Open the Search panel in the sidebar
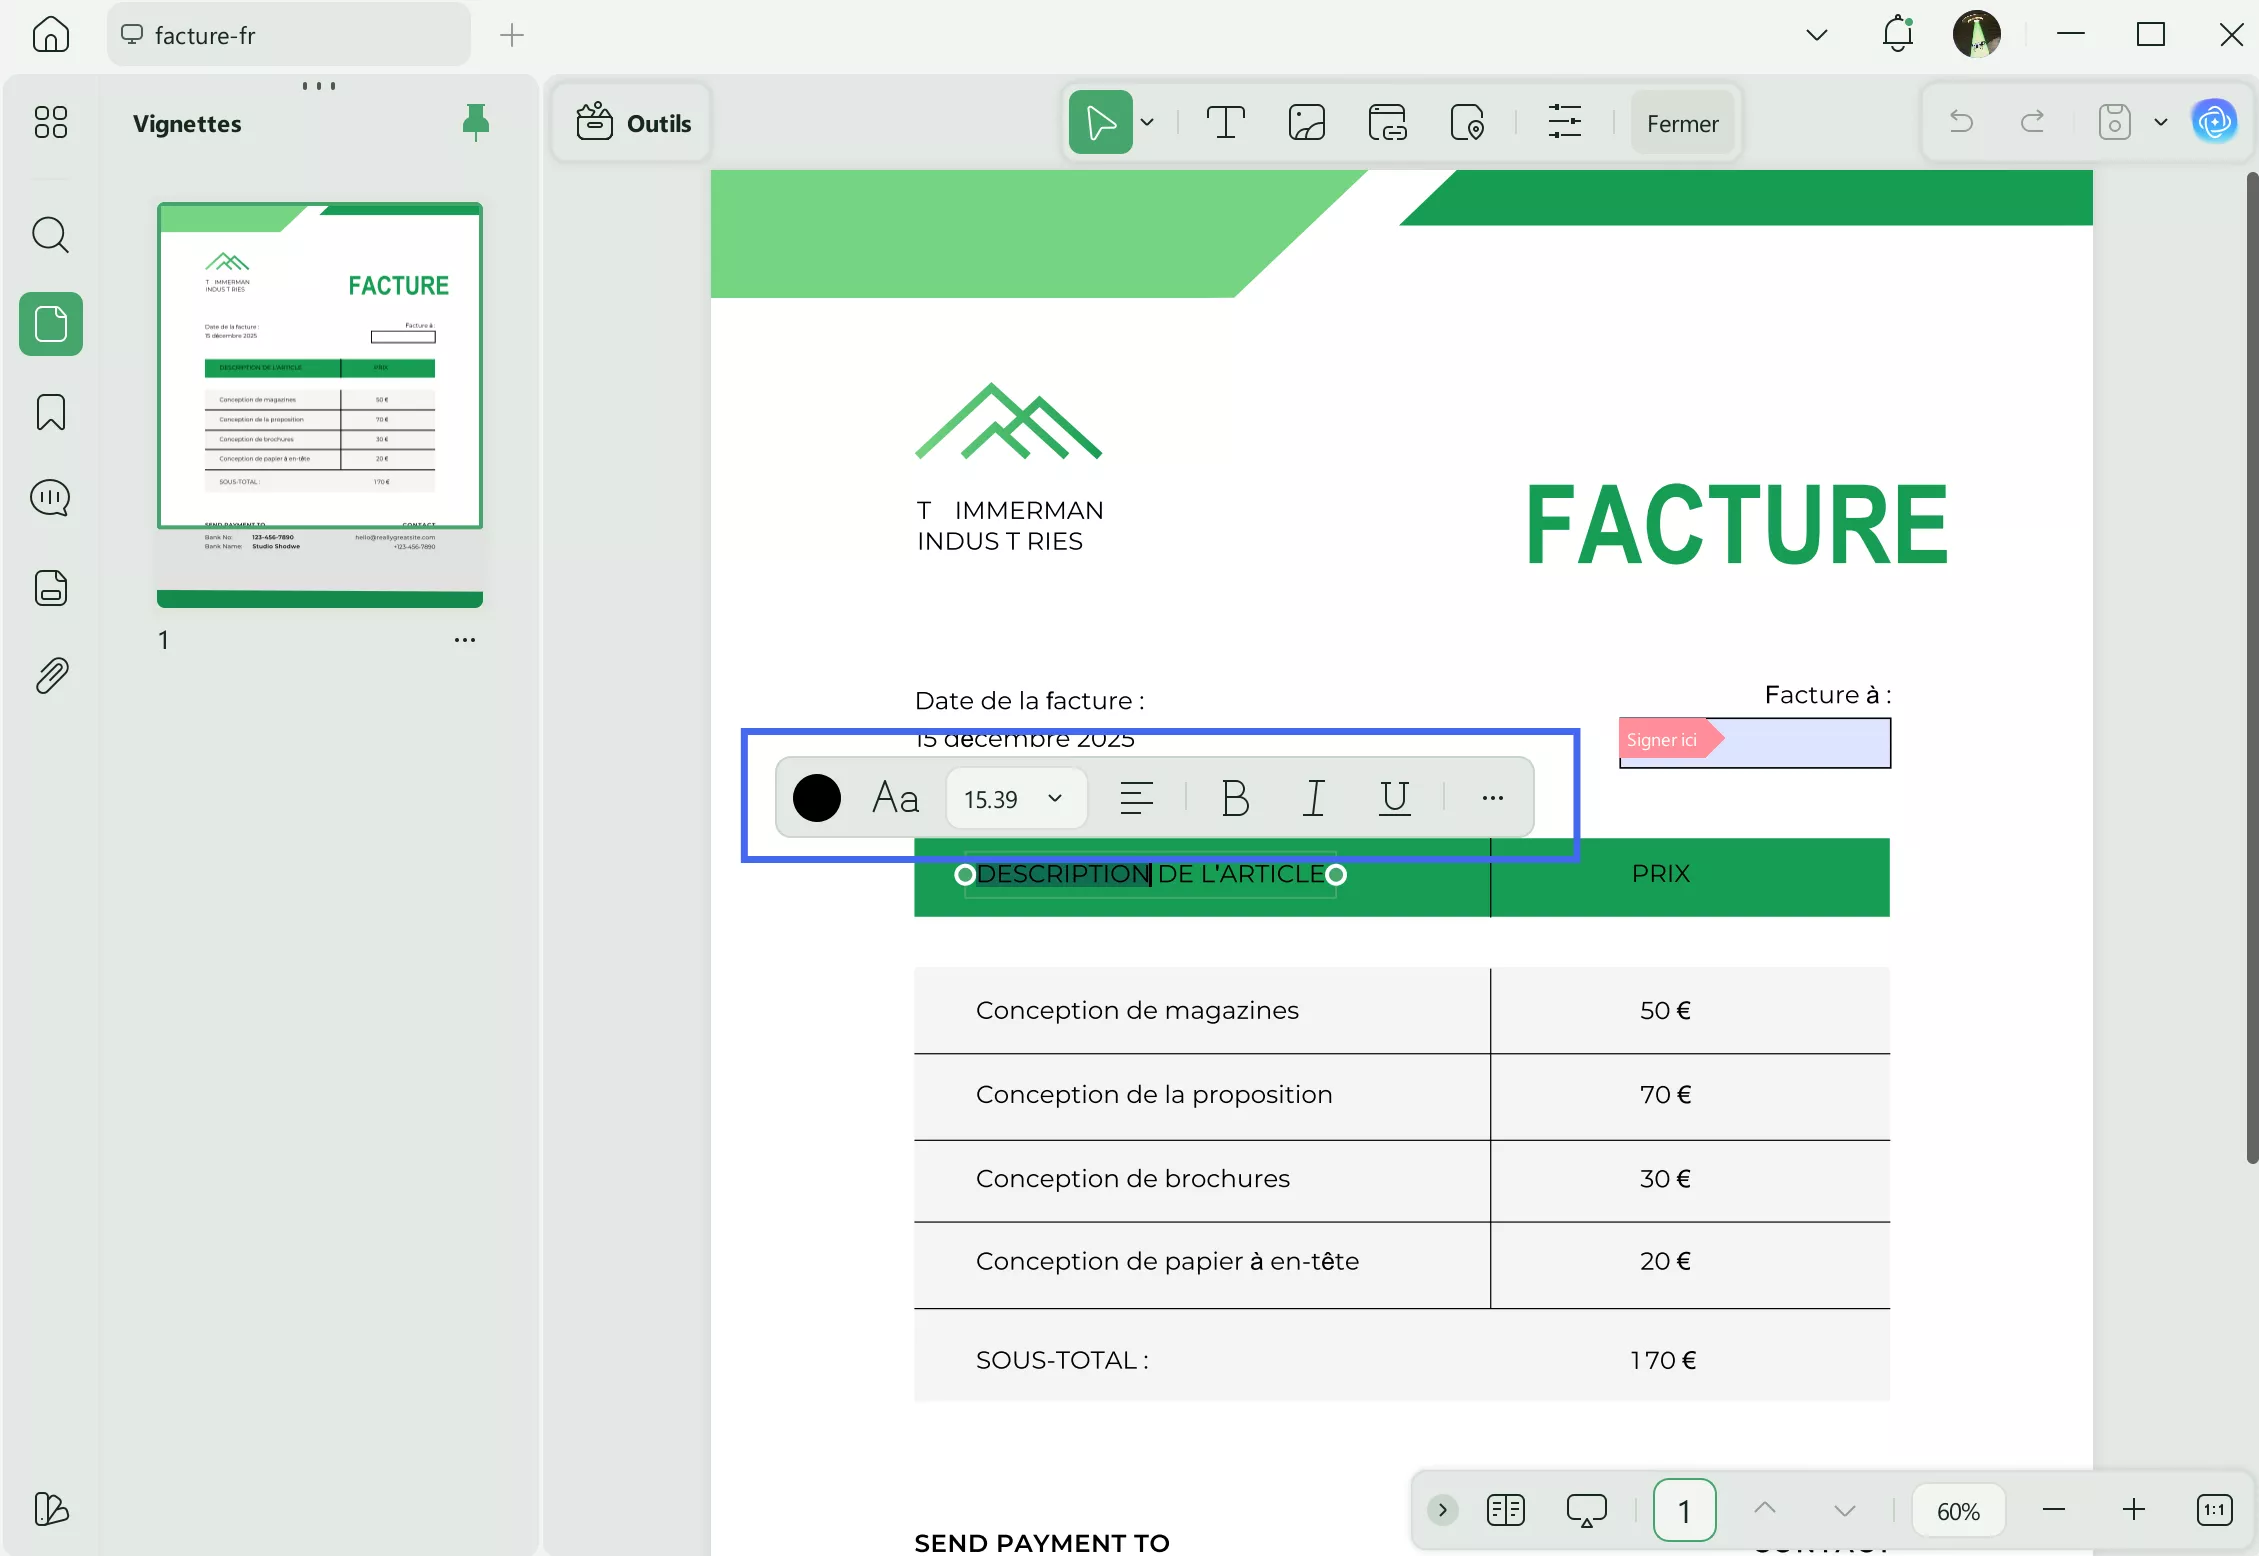Viewport: 2259px width, 1556px height. click(50, 236)
